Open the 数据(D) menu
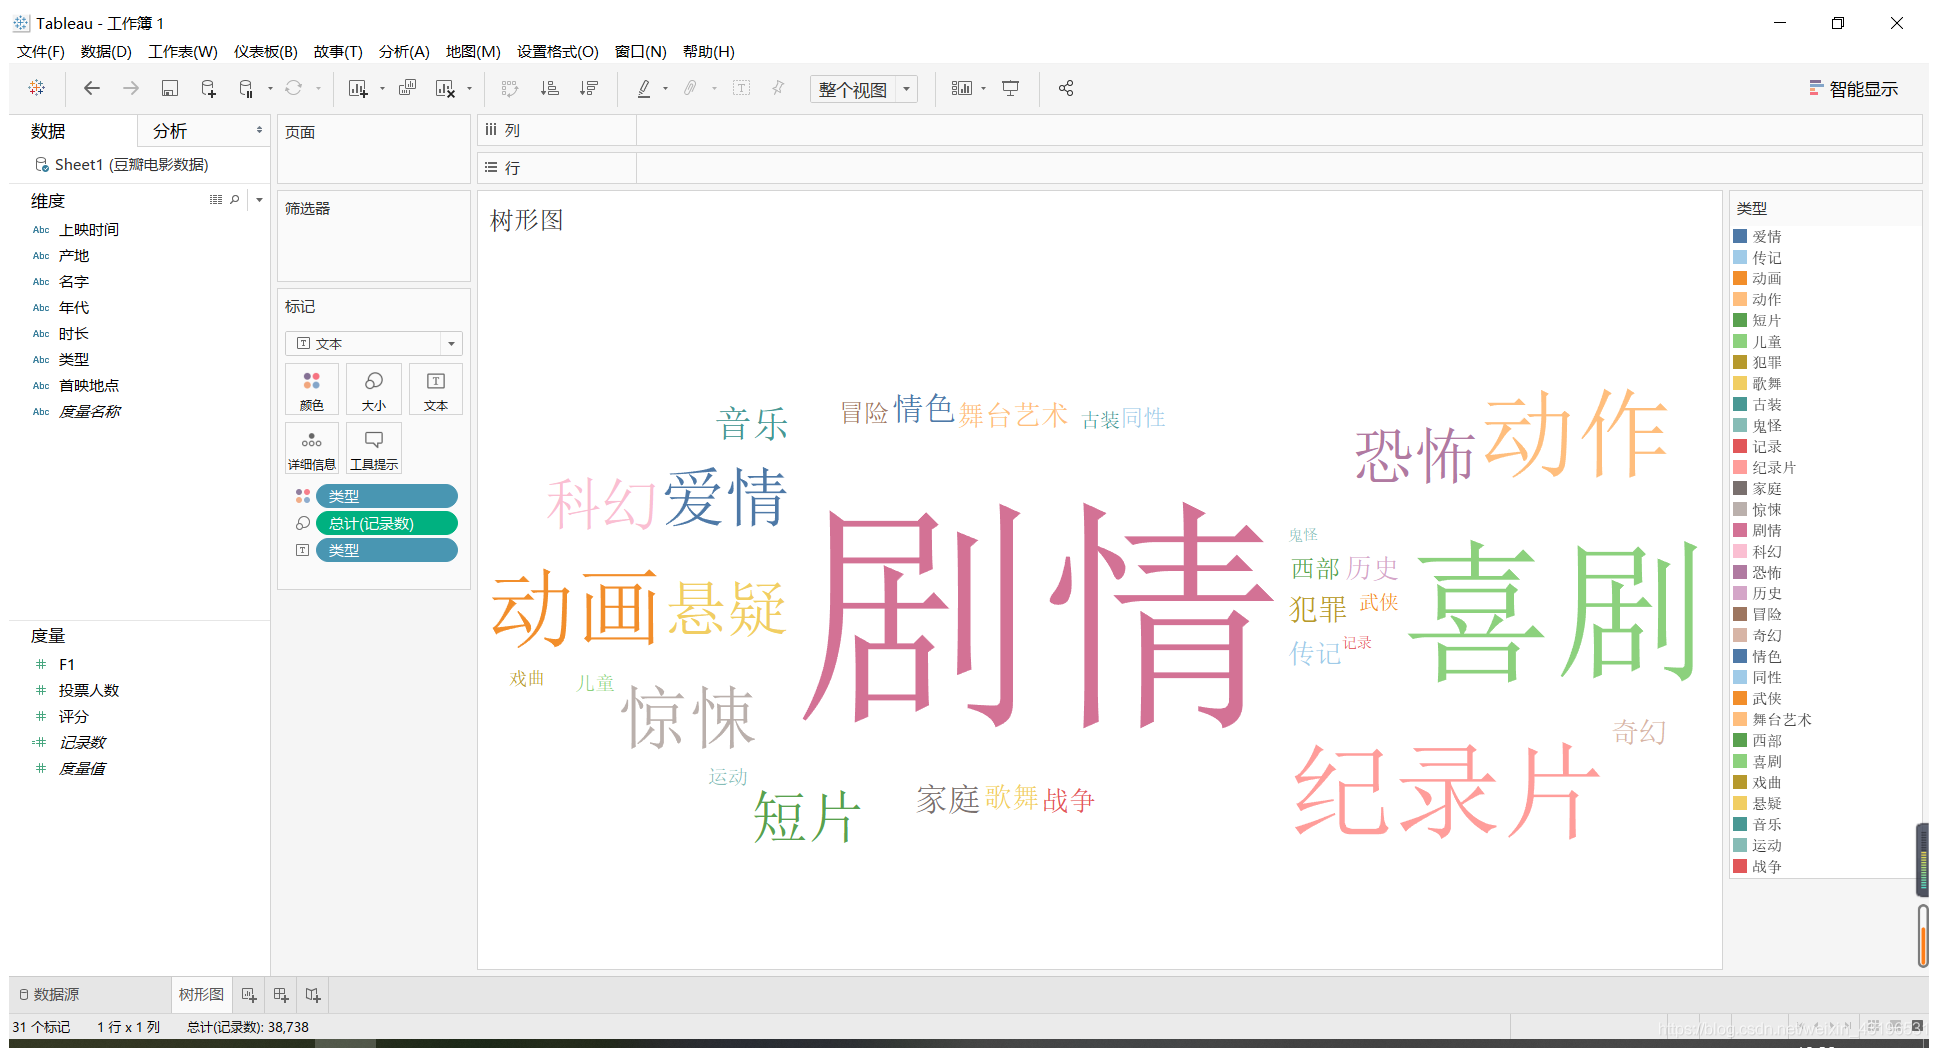1938x1048 pixels. point(106,51)
